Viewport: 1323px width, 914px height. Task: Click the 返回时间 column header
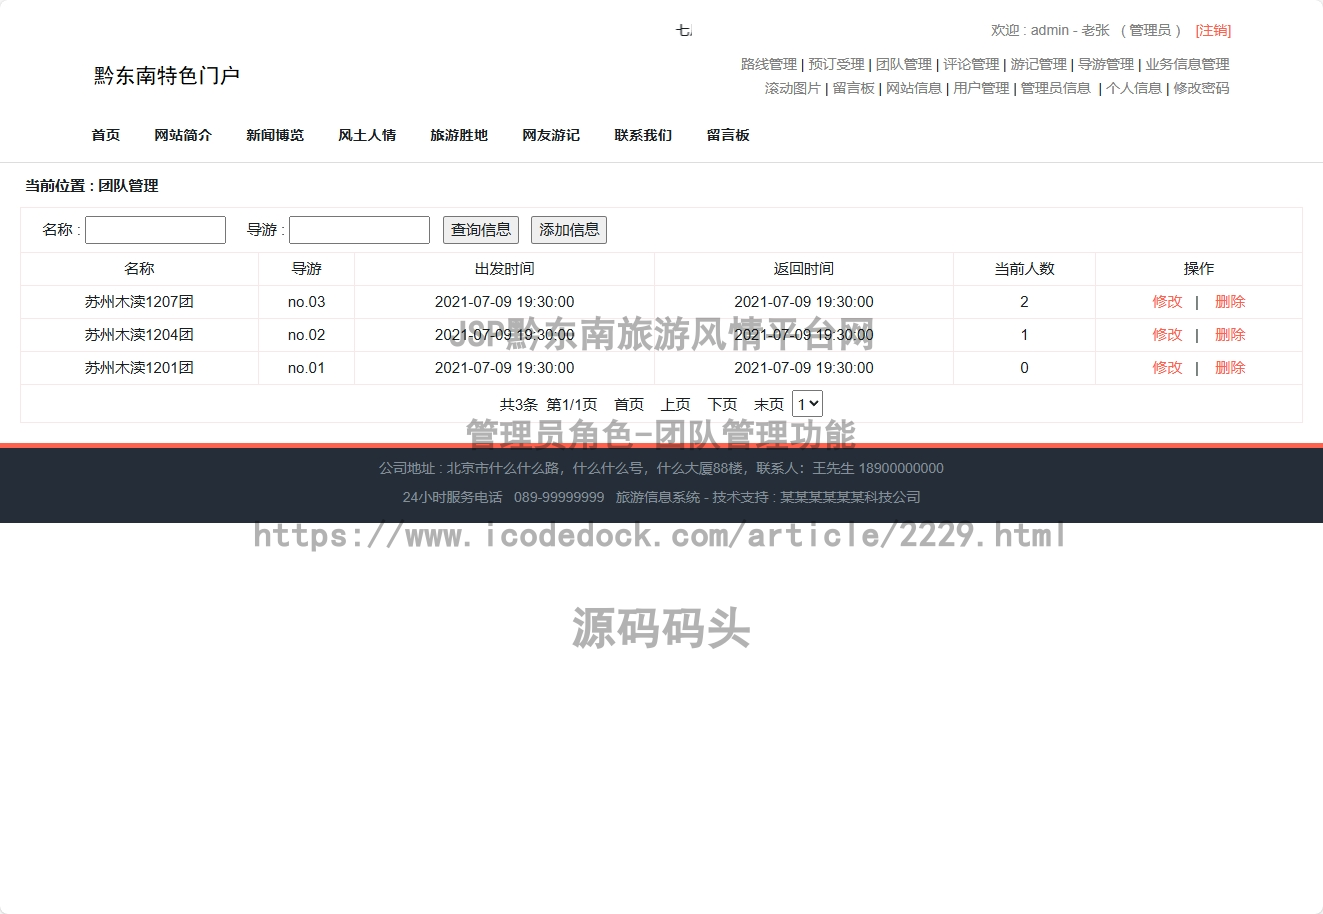click(804, 269)
